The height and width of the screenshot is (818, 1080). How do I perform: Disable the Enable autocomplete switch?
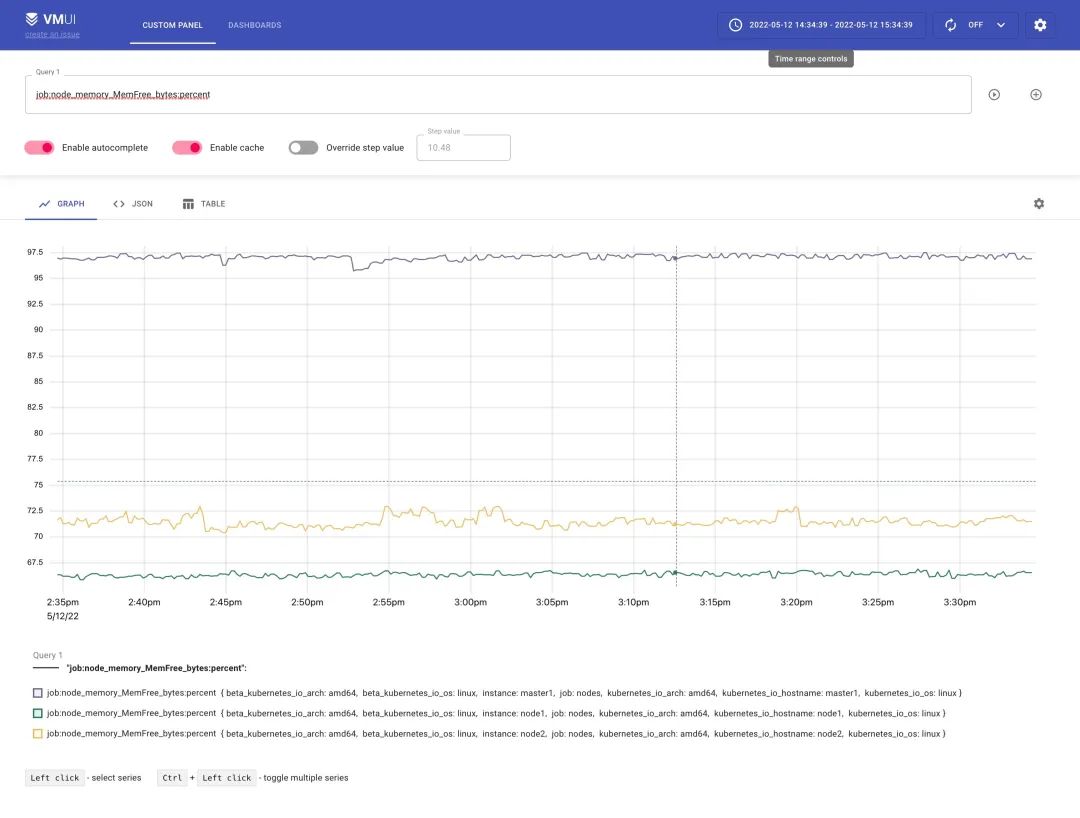[40, 148]
